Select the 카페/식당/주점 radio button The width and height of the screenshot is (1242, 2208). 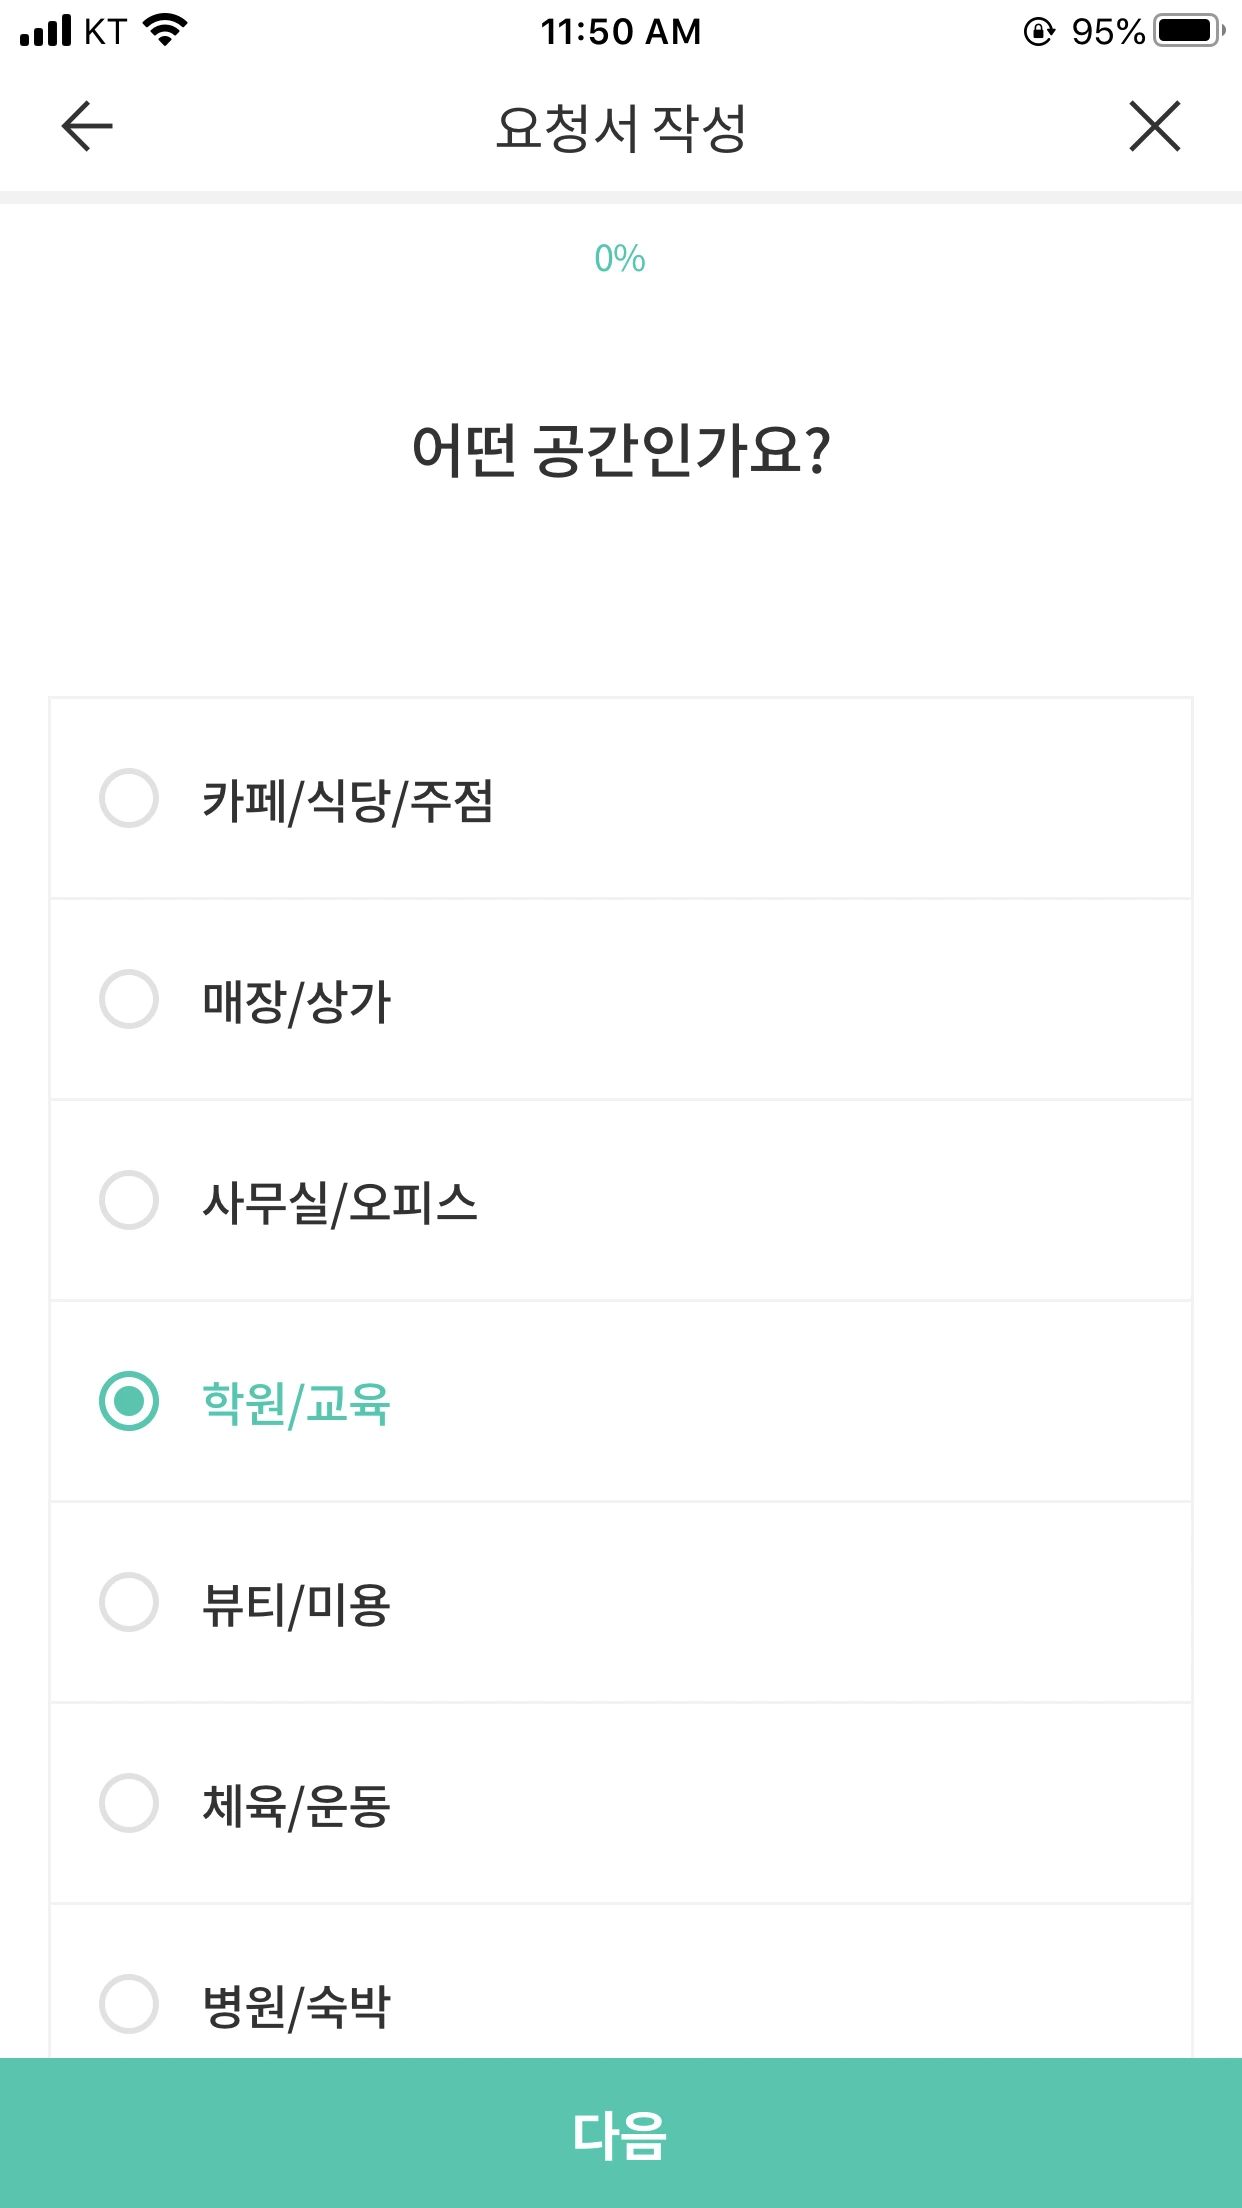point(129,798)
